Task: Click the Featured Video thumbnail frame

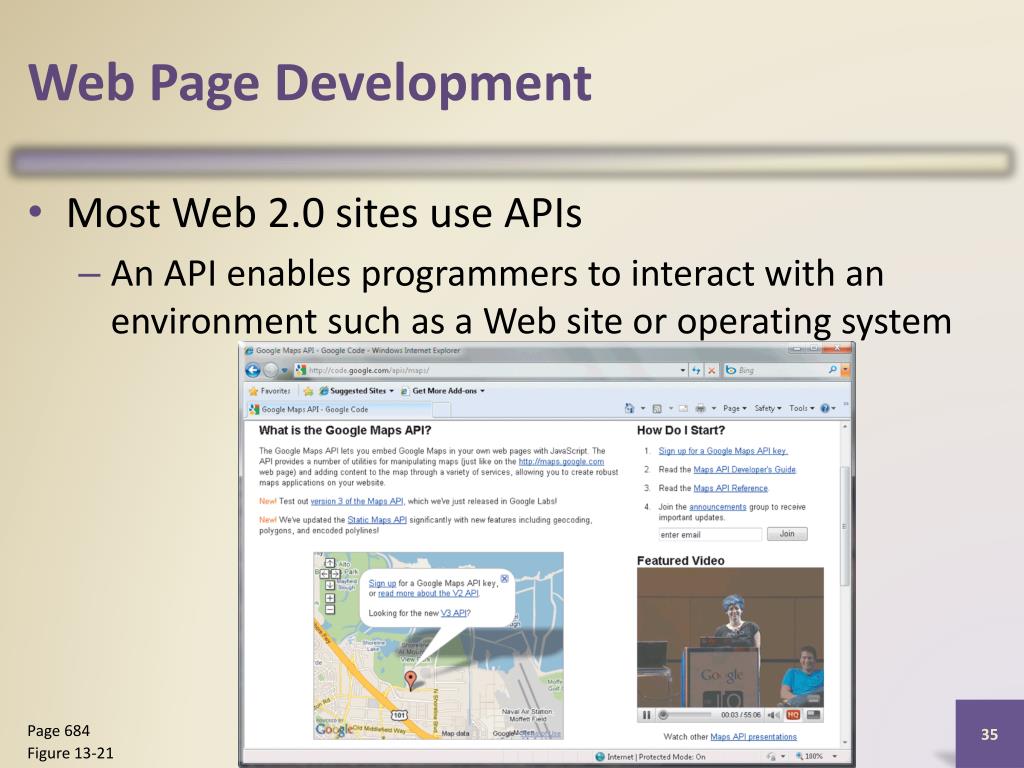Action: (730, 638)
